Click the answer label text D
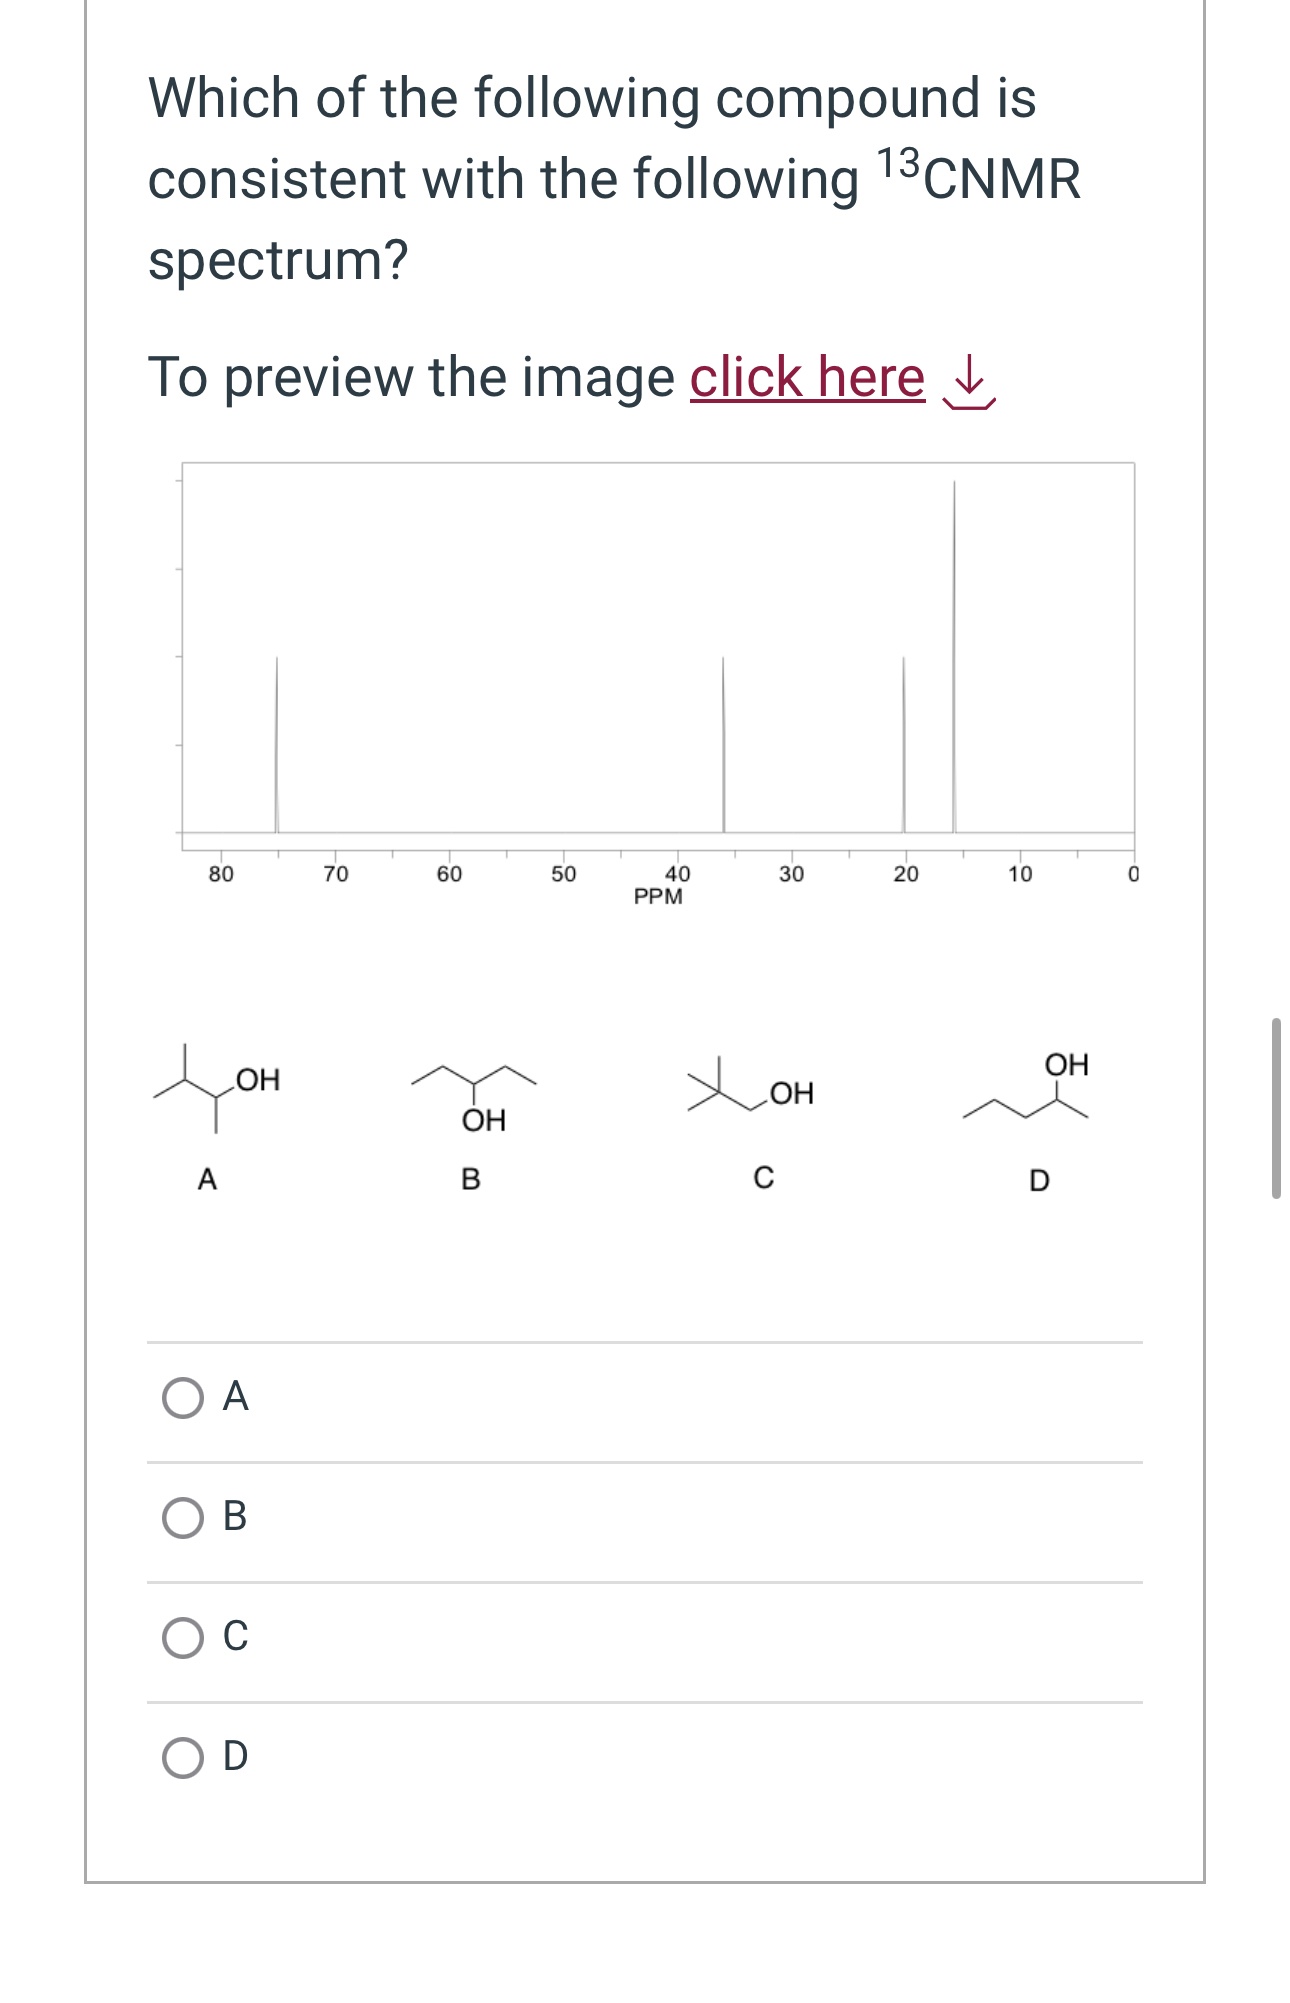The width and height of the screenshot is (1290, 2003). pyautogui.click(x=235, y=1756)
